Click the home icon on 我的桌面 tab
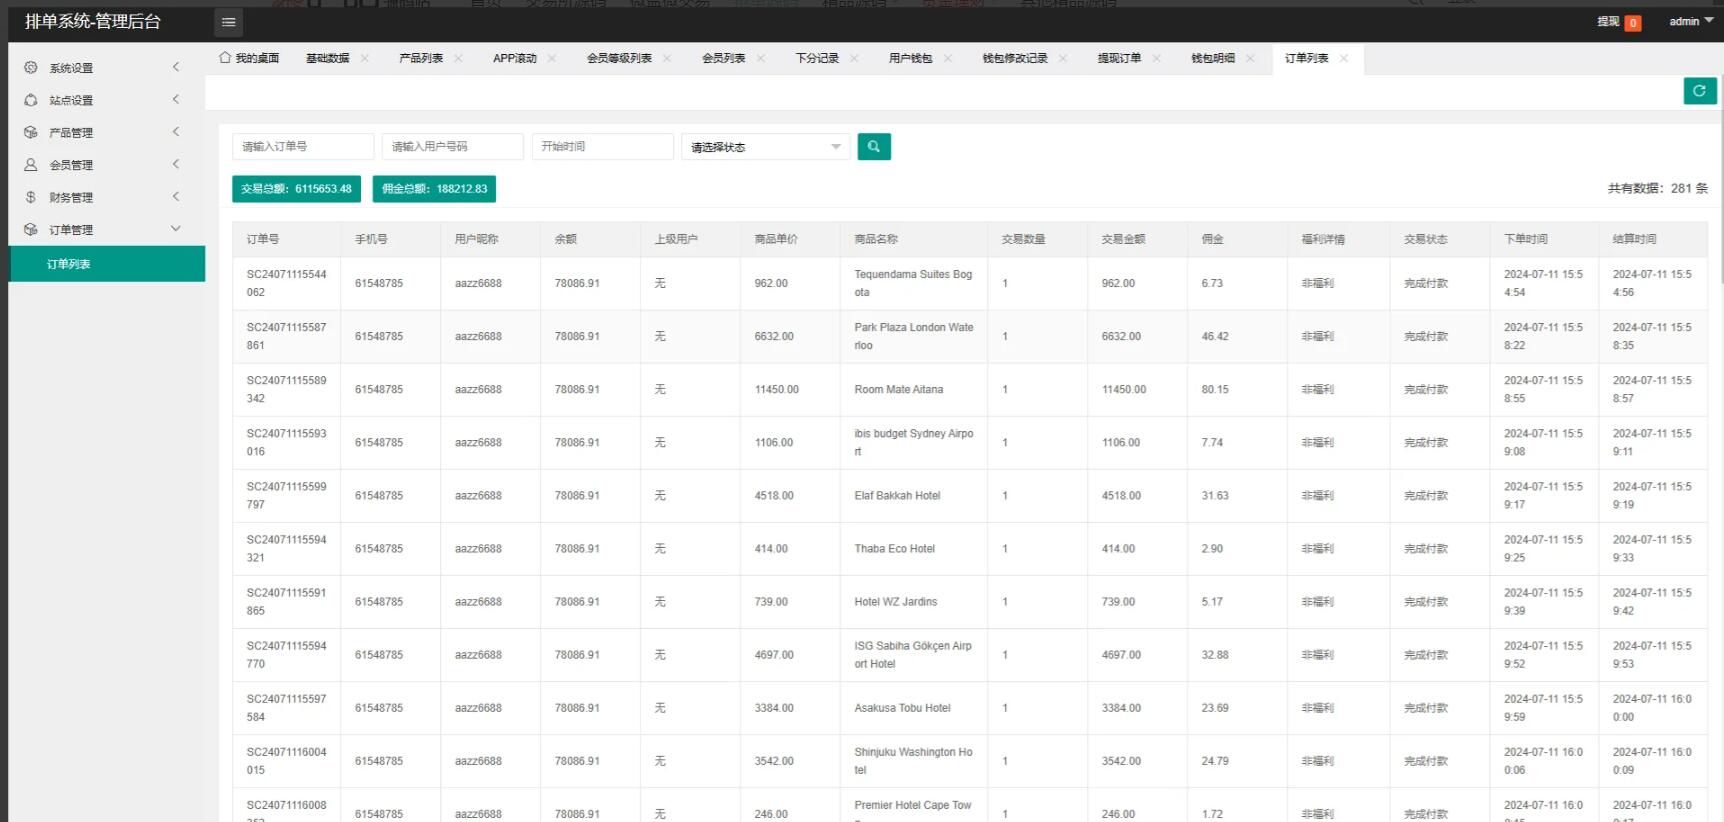This screenshot has height=822, width=1724. coord(225,58)
